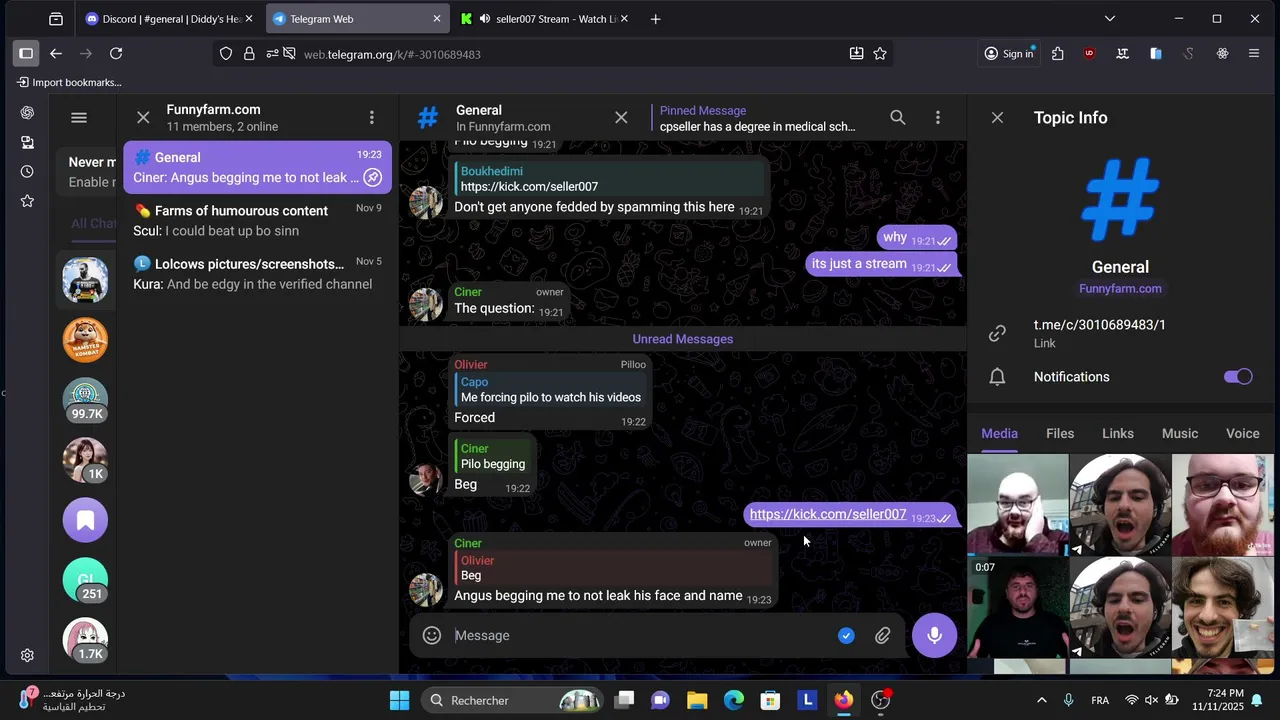Image resolution: width=1280 pixels, height=720 pixels.
Task: Open Farms of humourous content topic
Action: tap(258, 220)
